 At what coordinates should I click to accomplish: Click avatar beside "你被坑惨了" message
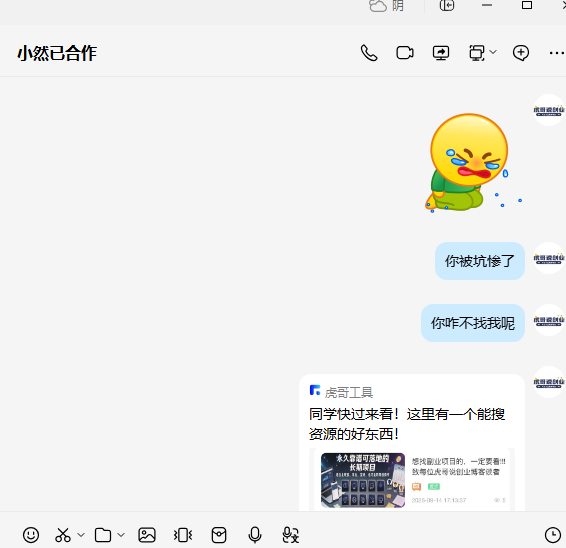549,258
